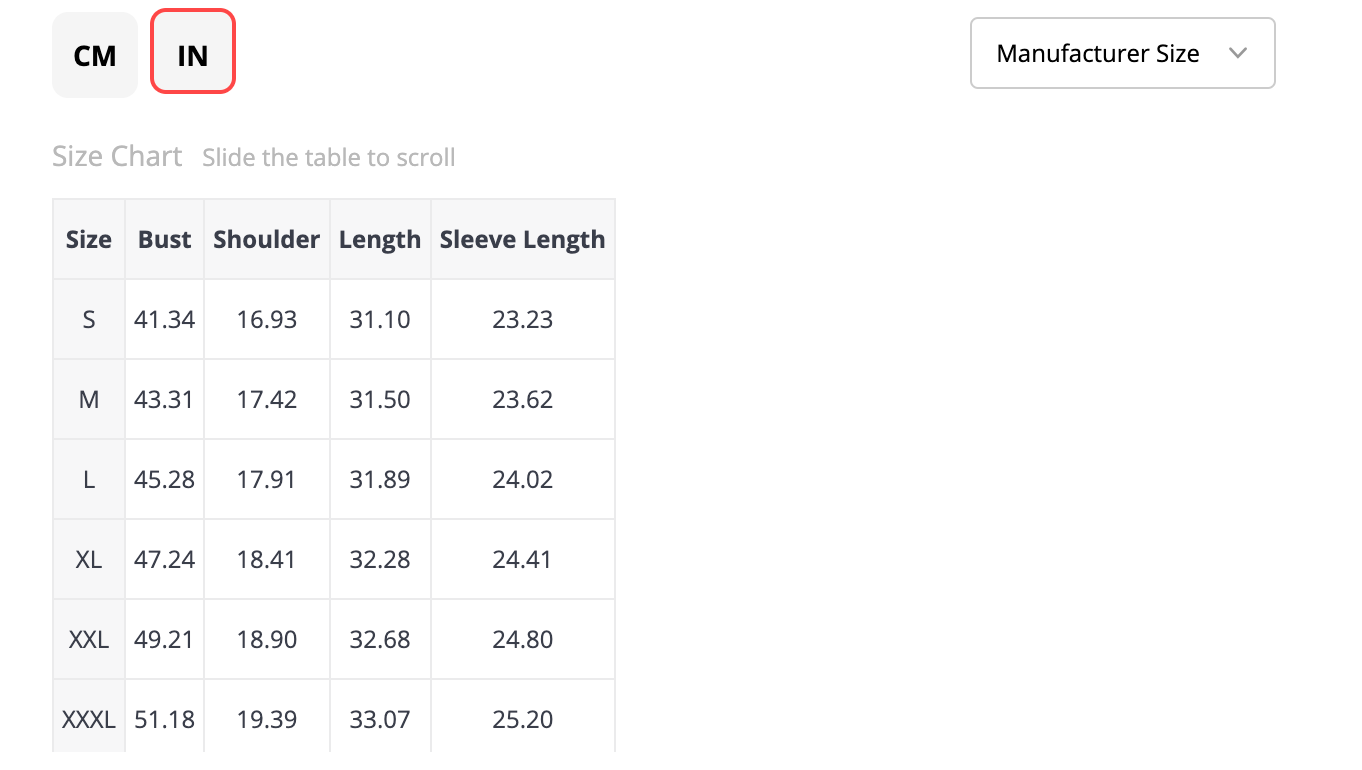Click the Slide the table to scroll hint

[x=329, y=157]
